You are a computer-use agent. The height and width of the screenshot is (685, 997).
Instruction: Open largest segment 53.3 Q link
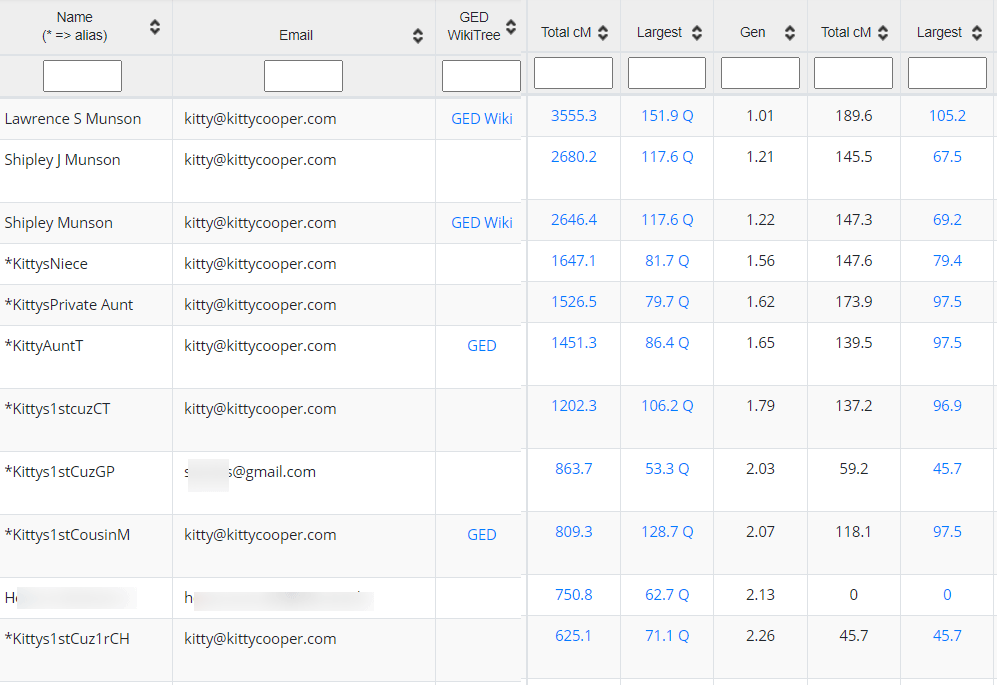(x=667, y=469)
